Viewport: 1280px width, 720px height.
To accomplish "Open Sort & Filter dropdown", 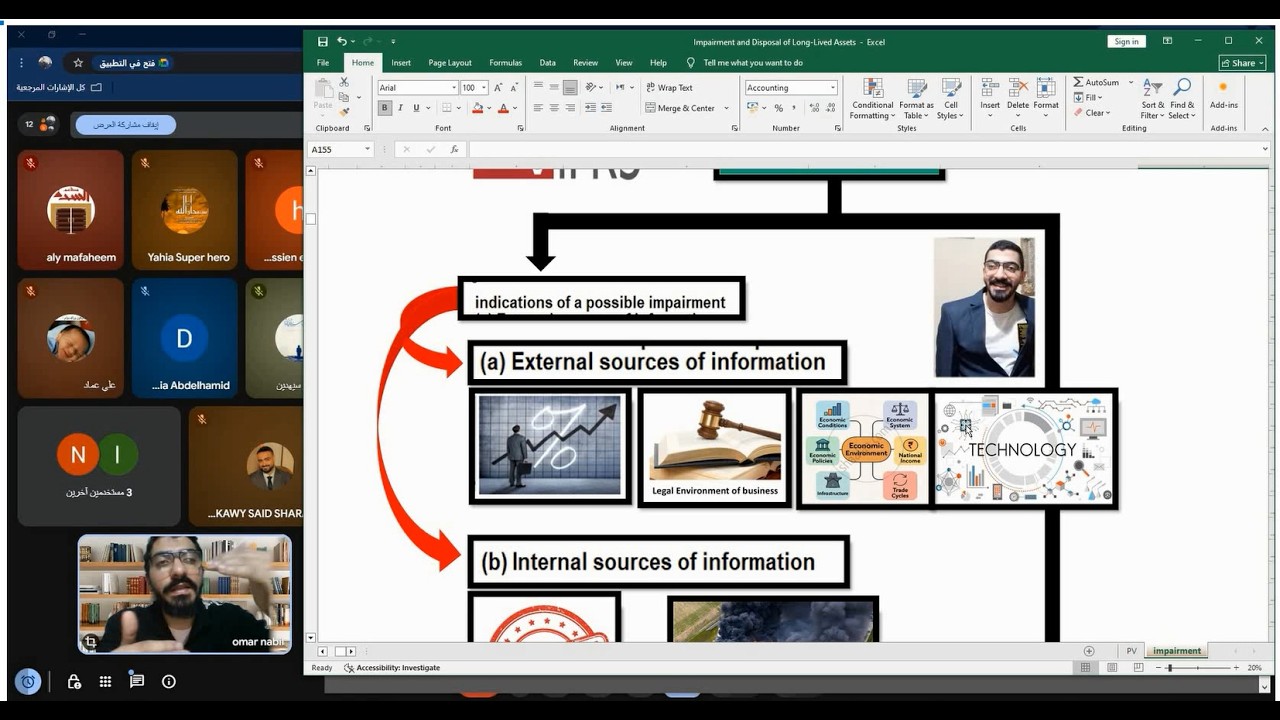I will (1153, 99).
